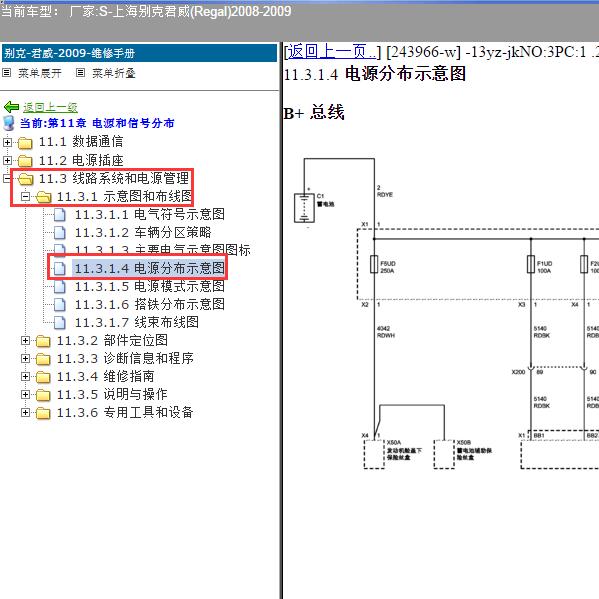Open 11.3.5 说明与操作 folder
599x599 pixels.
(112, 394)
